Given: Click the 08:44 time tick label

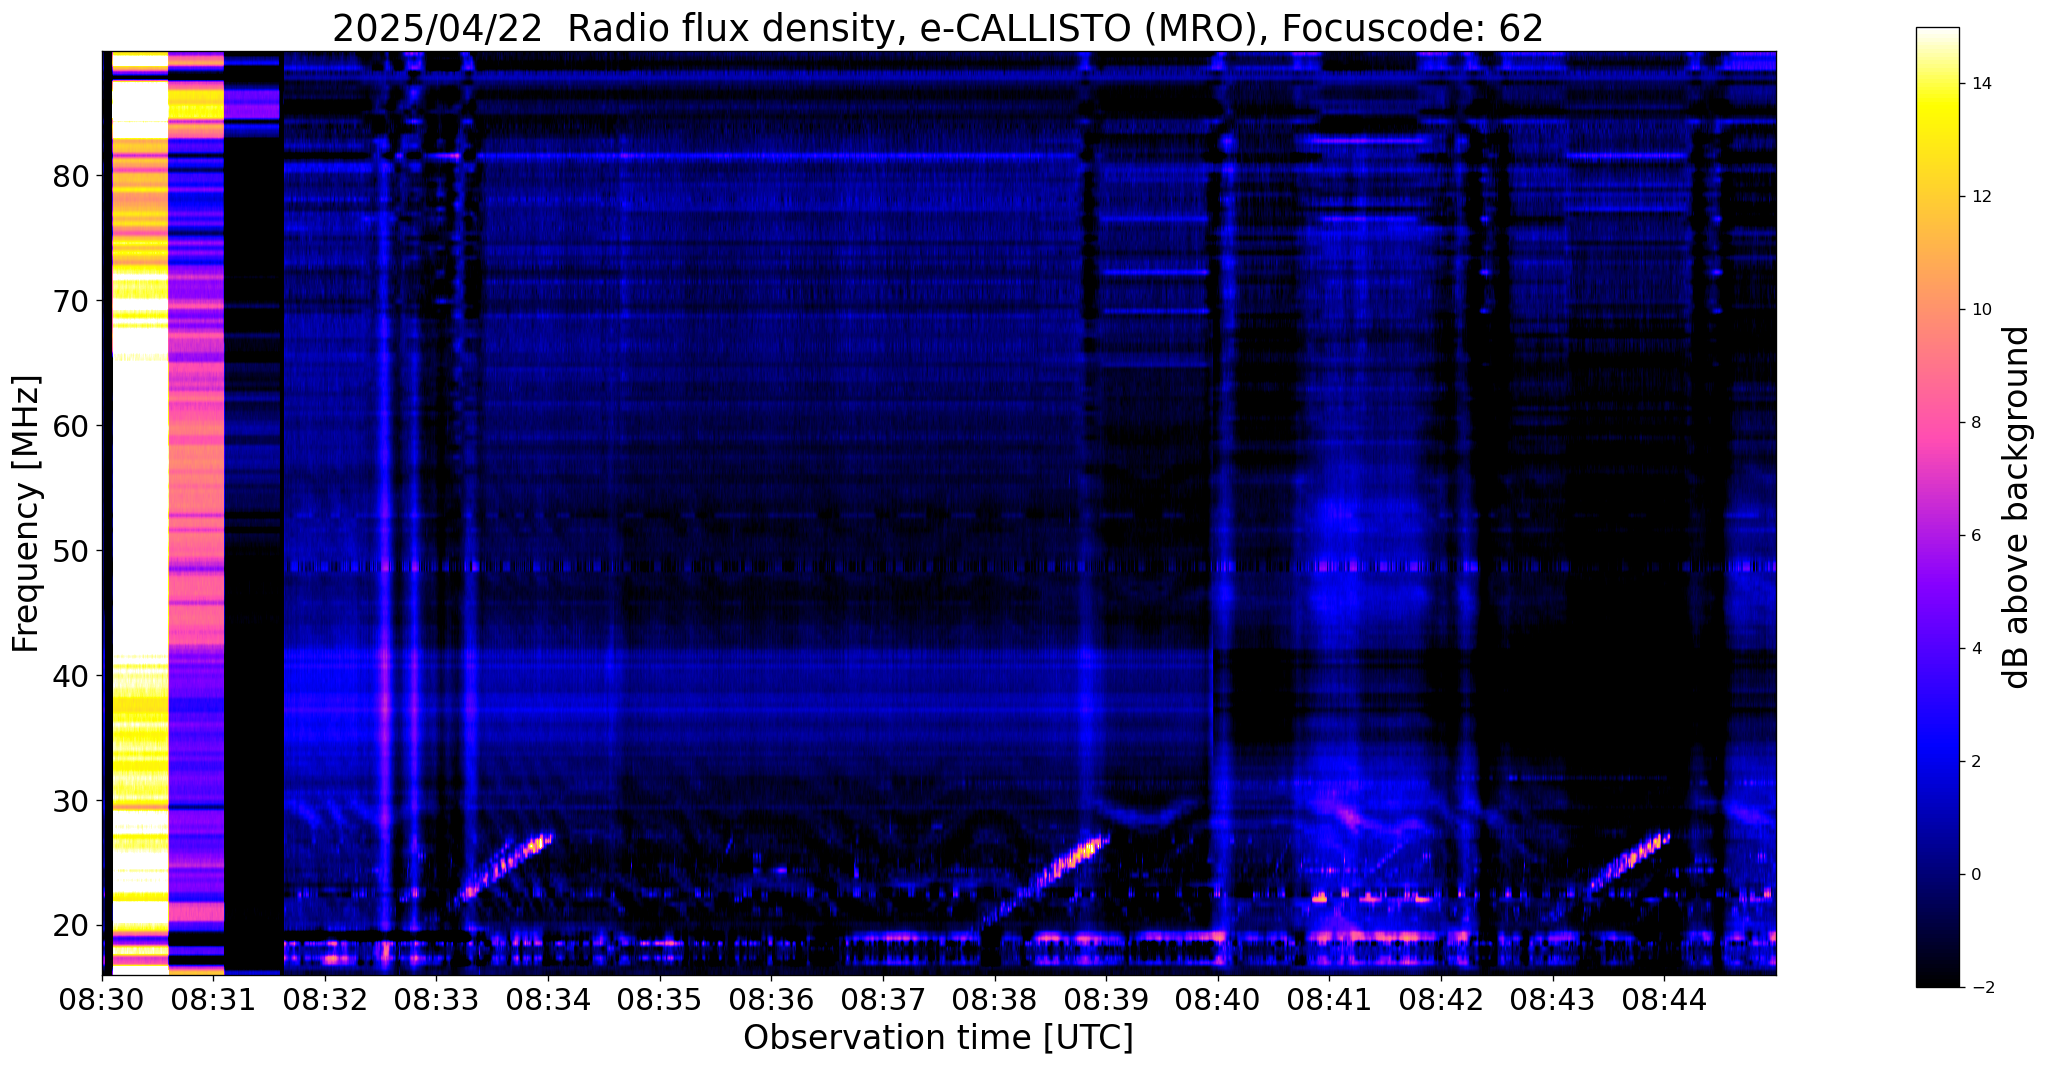Looking at the screenshot, I should tap(1663, 999).
